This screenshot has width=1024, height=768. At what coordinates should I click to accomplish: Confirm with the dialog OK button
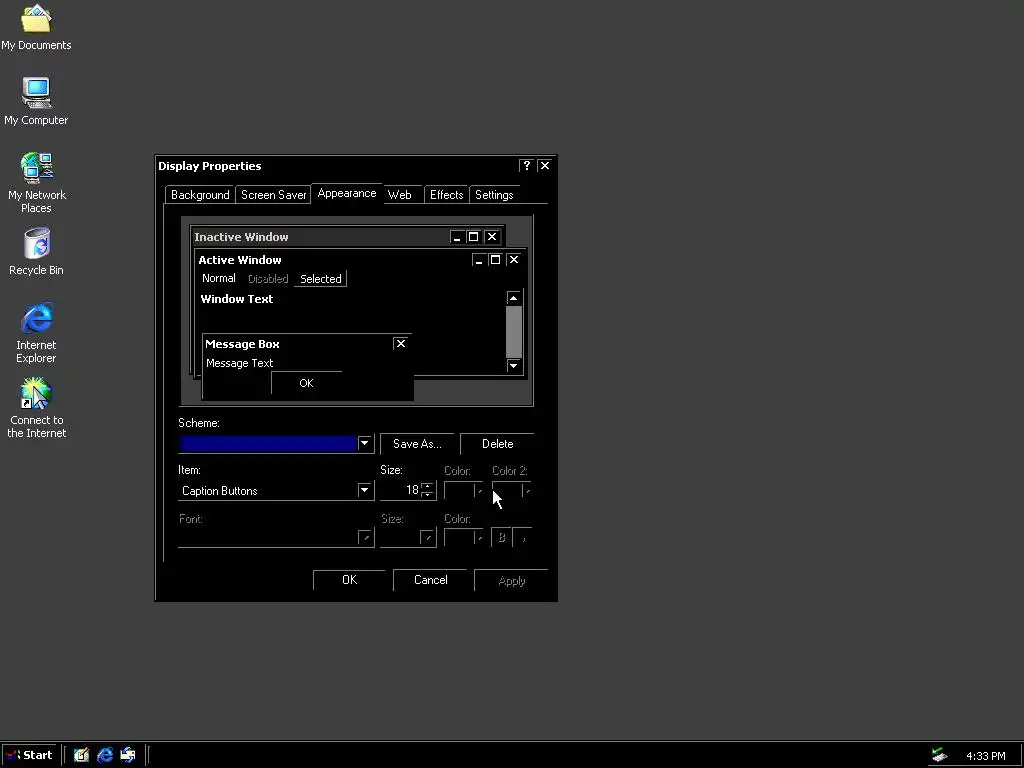349,580
